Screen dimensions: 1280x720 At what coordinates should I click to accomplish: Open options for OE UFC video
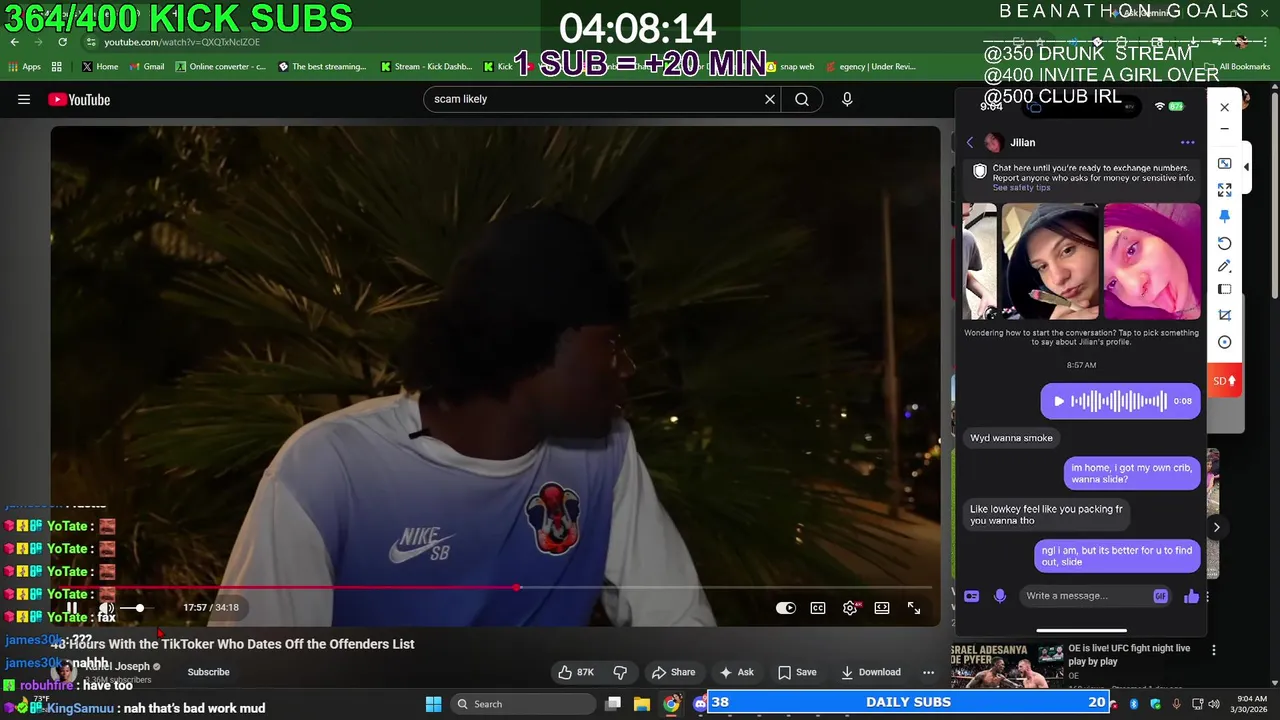[1213, 650]
